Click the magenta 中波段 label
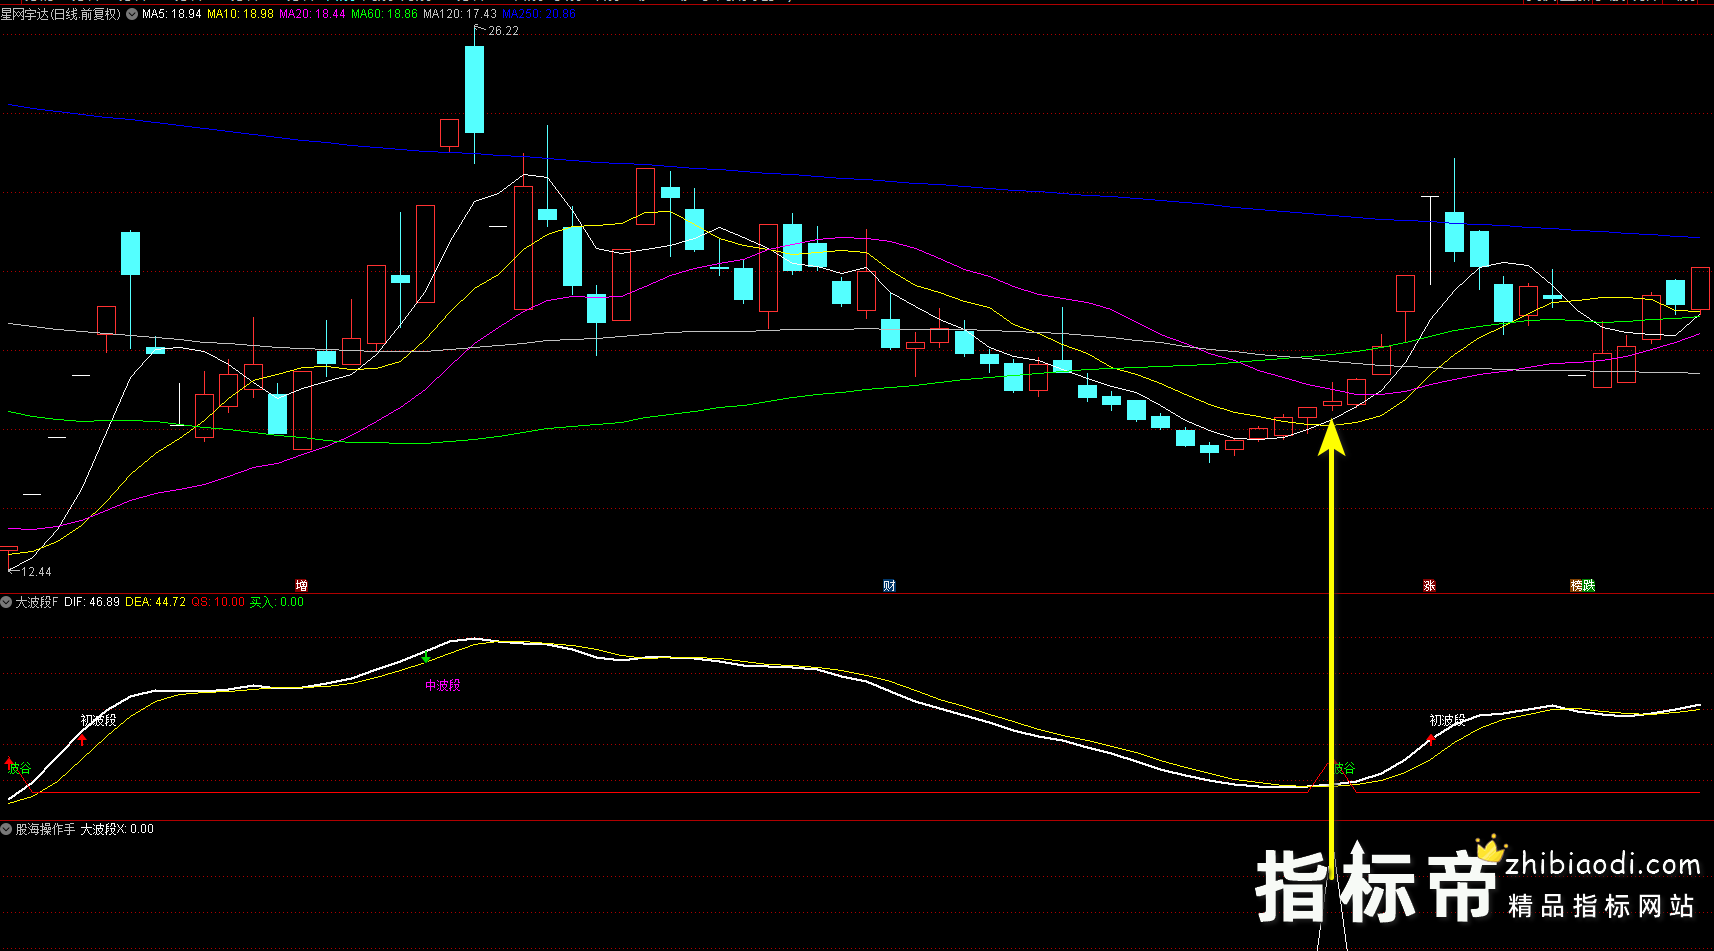The height and width of the screenshot is (951, 1714). coord(443,686)
